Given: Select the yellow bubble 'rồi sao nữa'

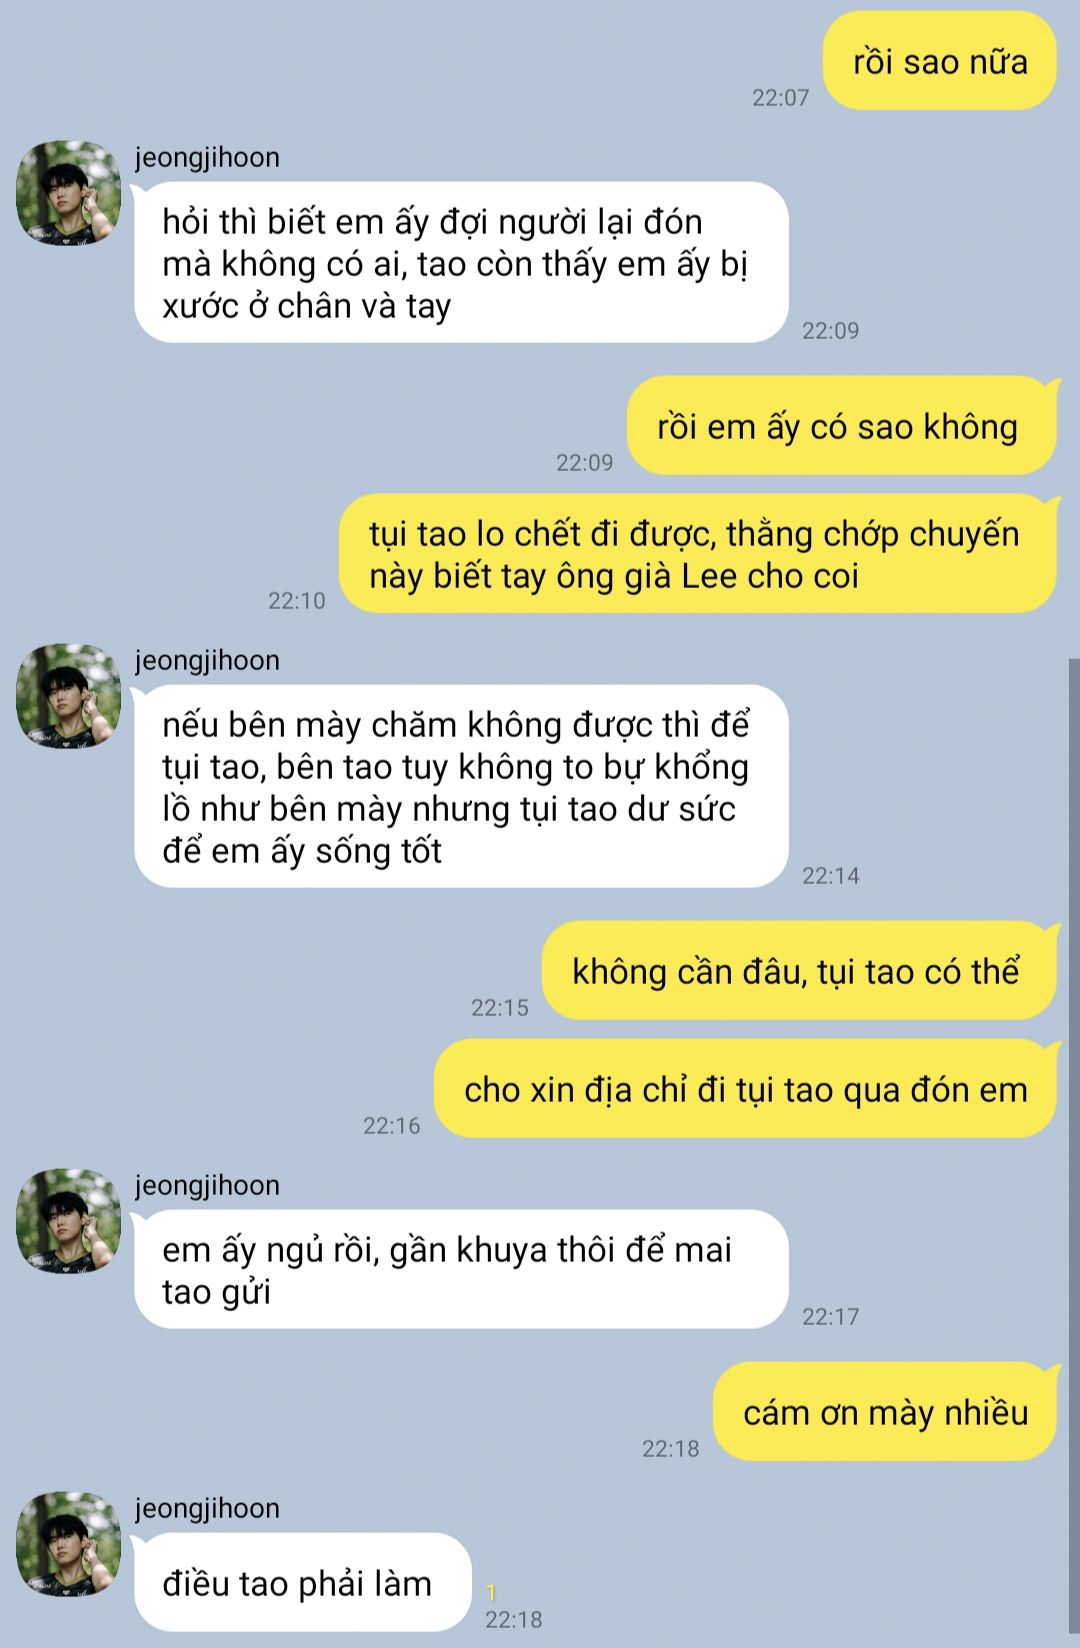Looking at the screenshot, I should click(x=939, y=62).
